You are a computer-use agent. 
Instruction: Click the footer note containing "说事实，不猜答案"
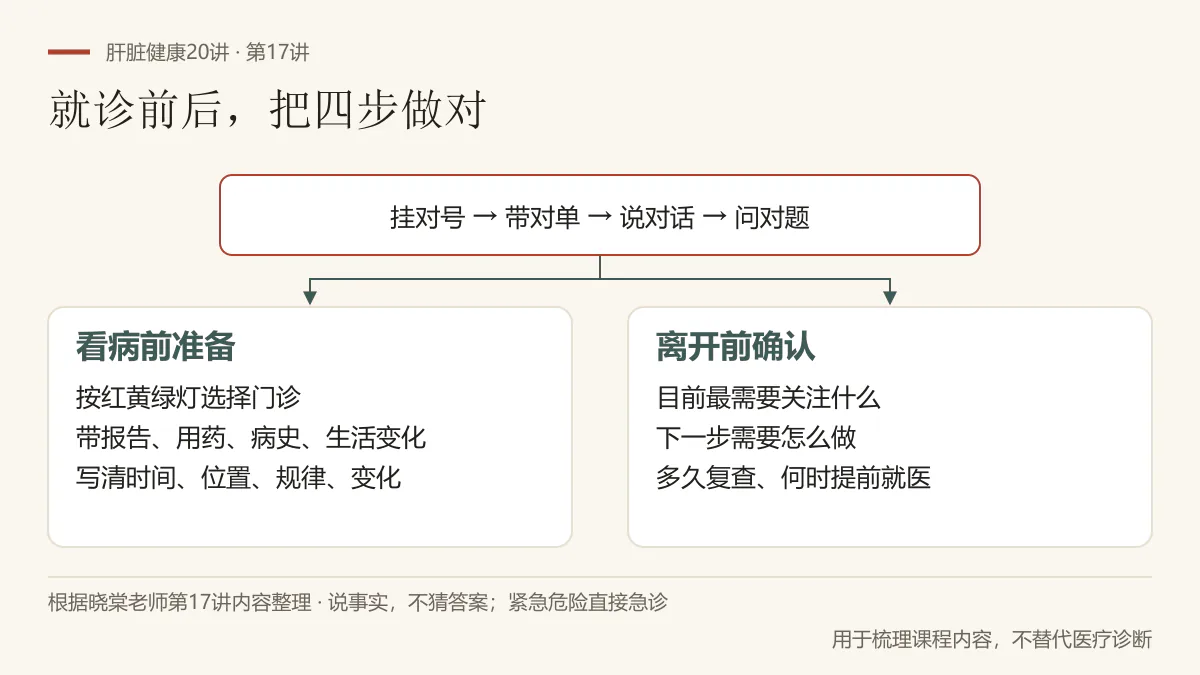pyautogui.click(x=358, y=602)
